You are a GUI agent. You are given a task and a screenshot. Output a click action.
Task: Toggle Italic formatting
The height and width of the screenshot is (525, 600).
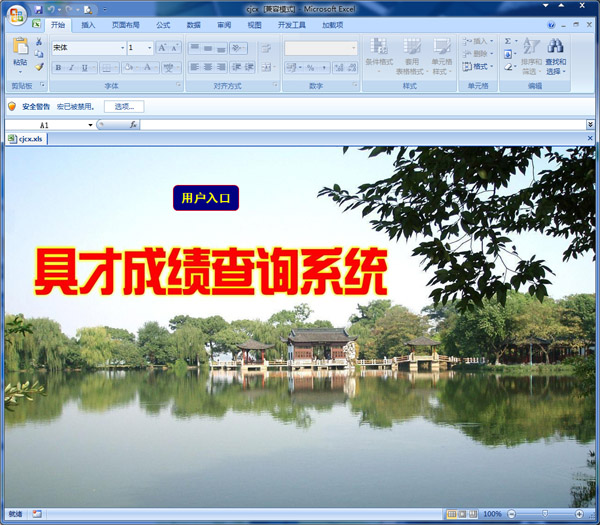[71, 67]
